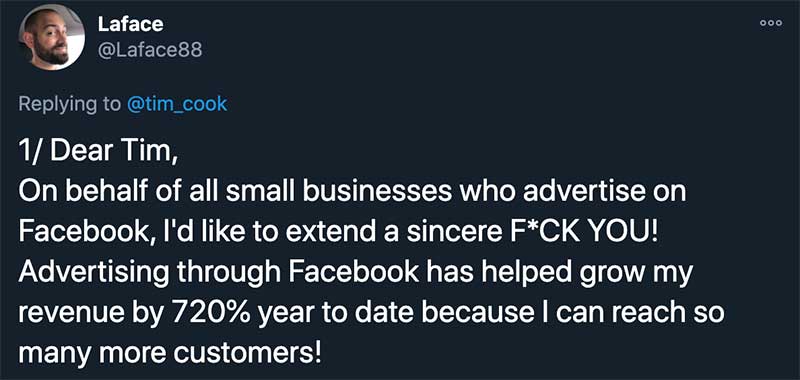This screenshot has width=800, height=380.
Task: Open Laface's profile picture avatar
Action: pos(52,37)
